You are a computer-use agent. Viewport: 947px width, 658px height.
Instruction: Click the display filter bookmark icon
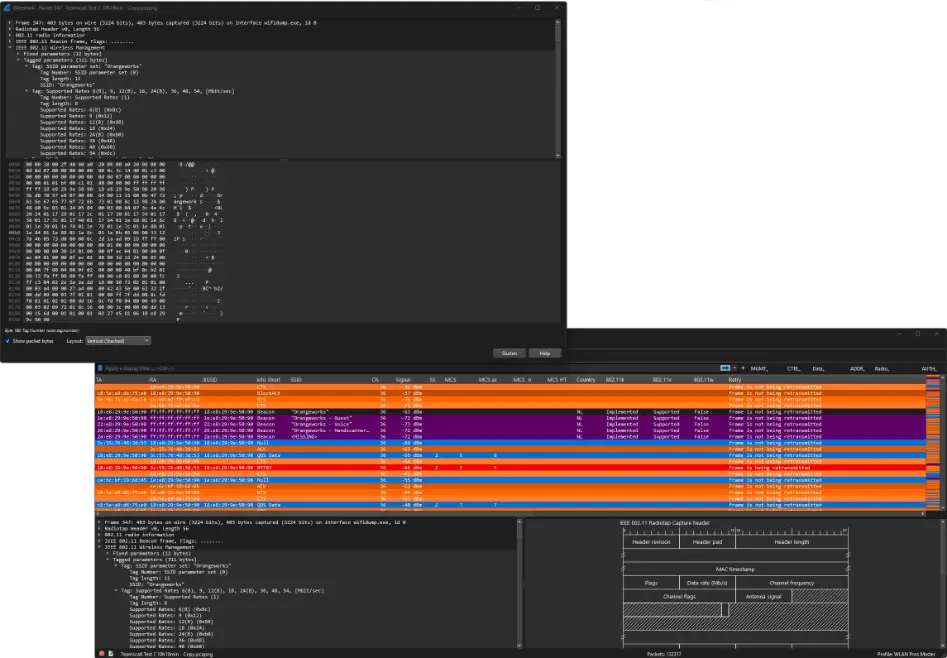pos(100,368)
